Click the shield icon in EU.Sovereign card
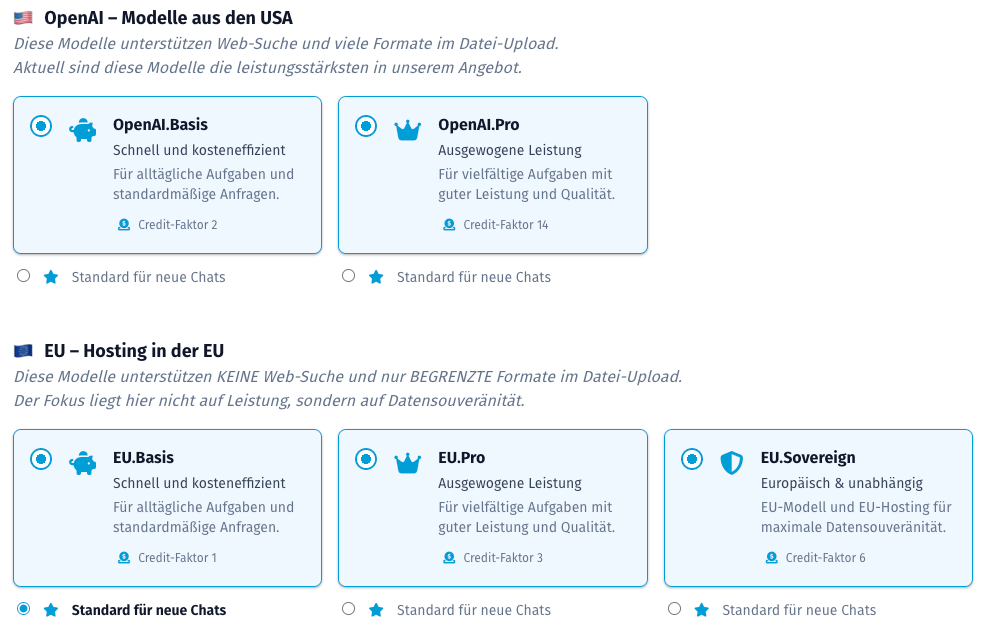 pyautogui.click(x=732, y=463)
